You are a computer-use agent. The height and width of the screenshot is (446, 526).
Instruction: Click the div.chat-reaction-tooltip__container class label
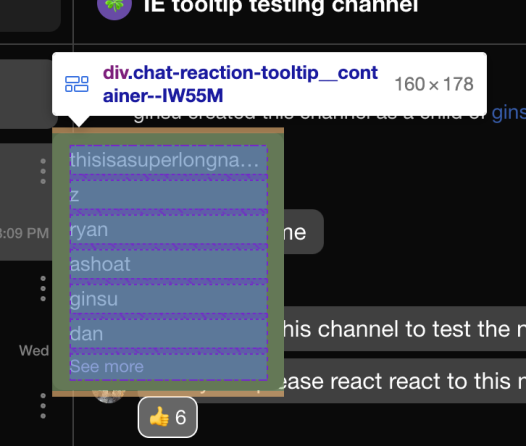240,84
